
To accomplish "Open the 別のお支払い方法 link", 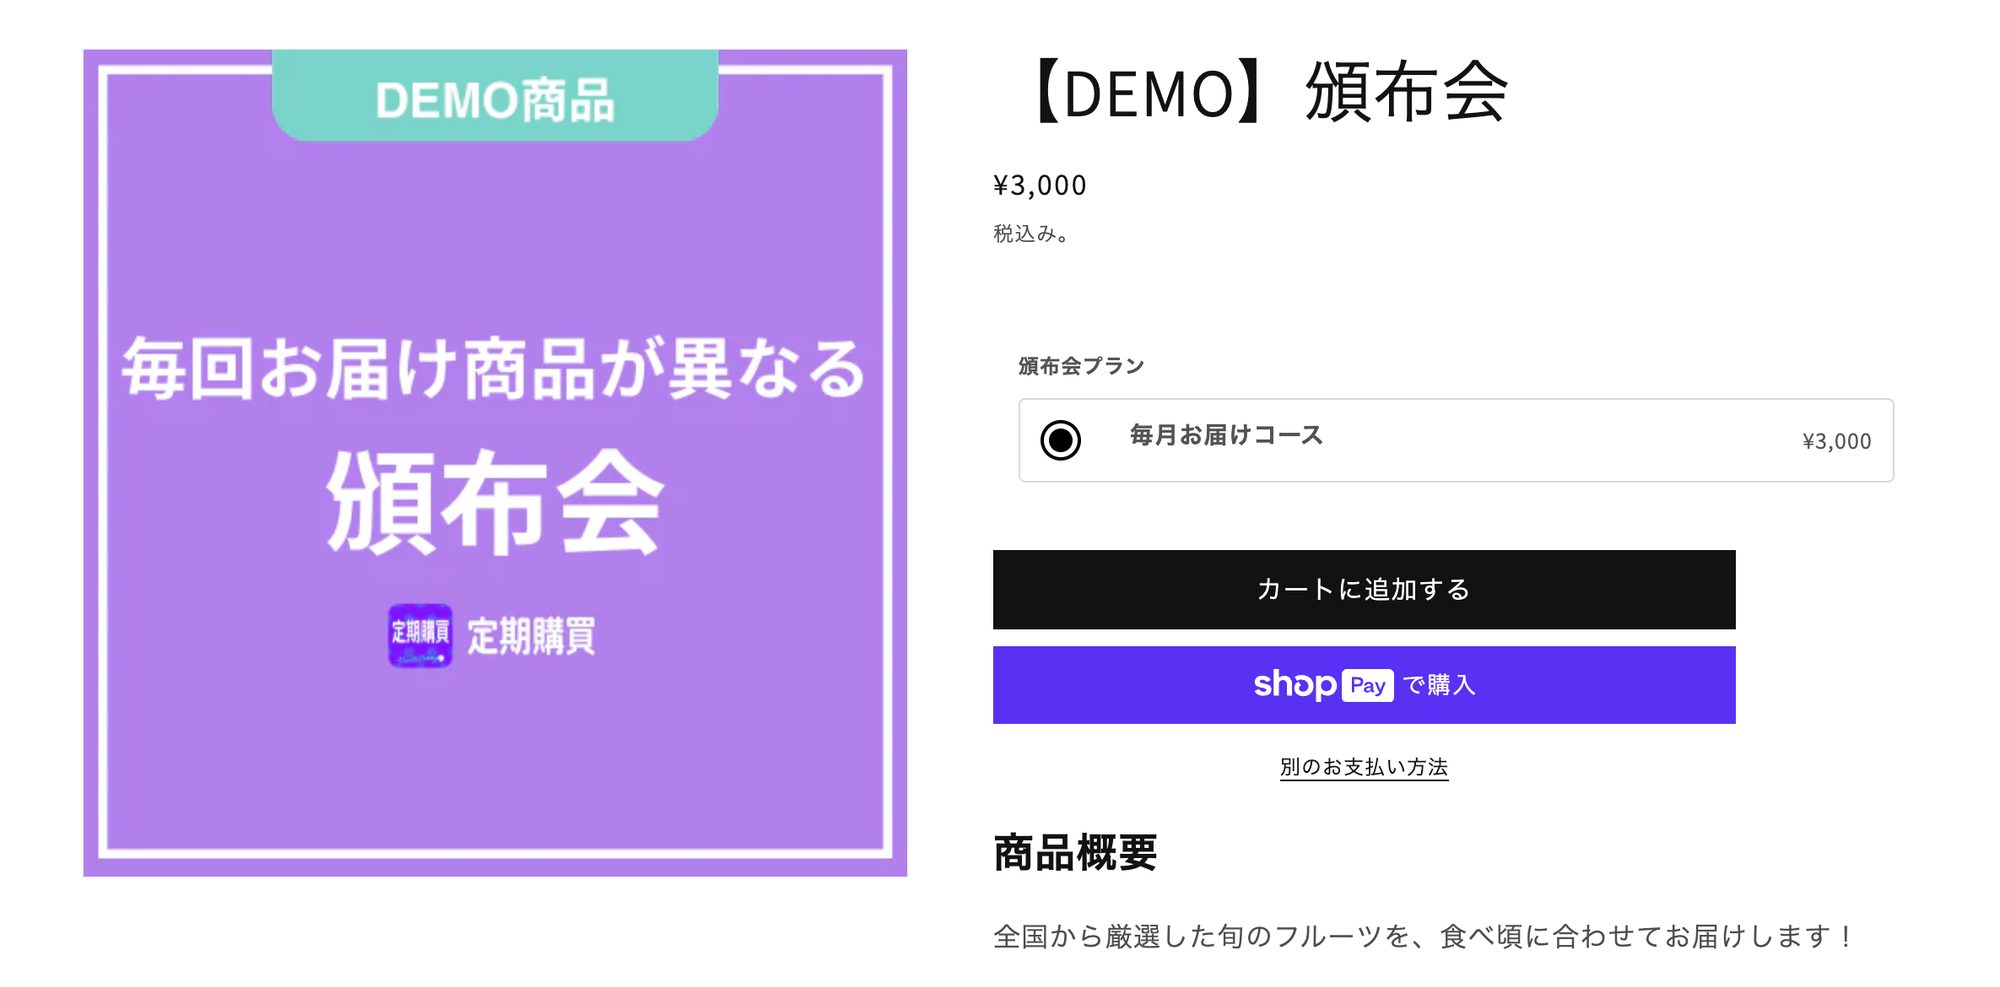I will (1364, 767).
